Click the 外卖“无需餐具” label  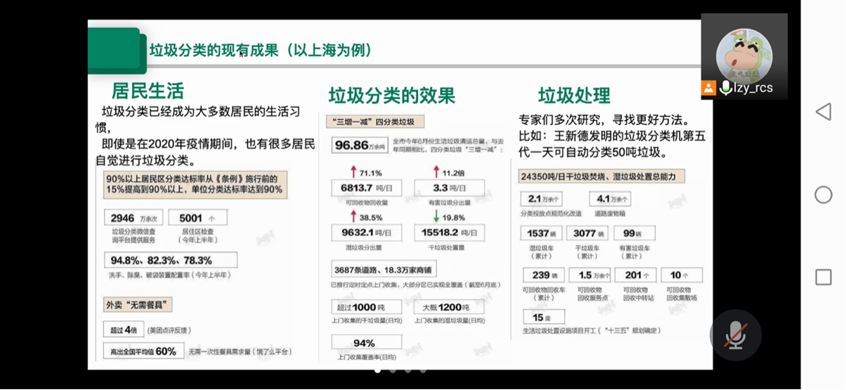(138, 305)
